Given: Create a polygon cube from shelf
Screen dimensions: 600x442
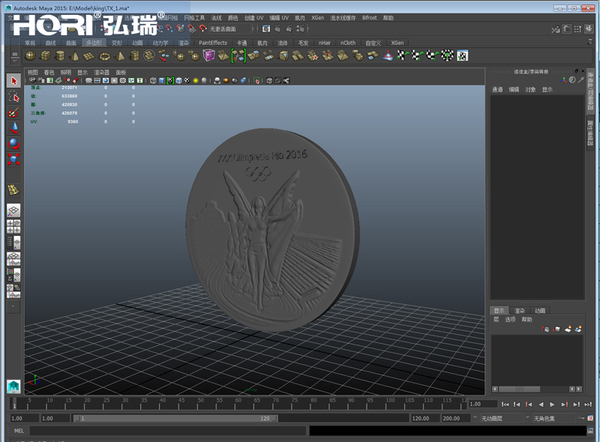Looking at the screenshot, I should coord(45,56).
